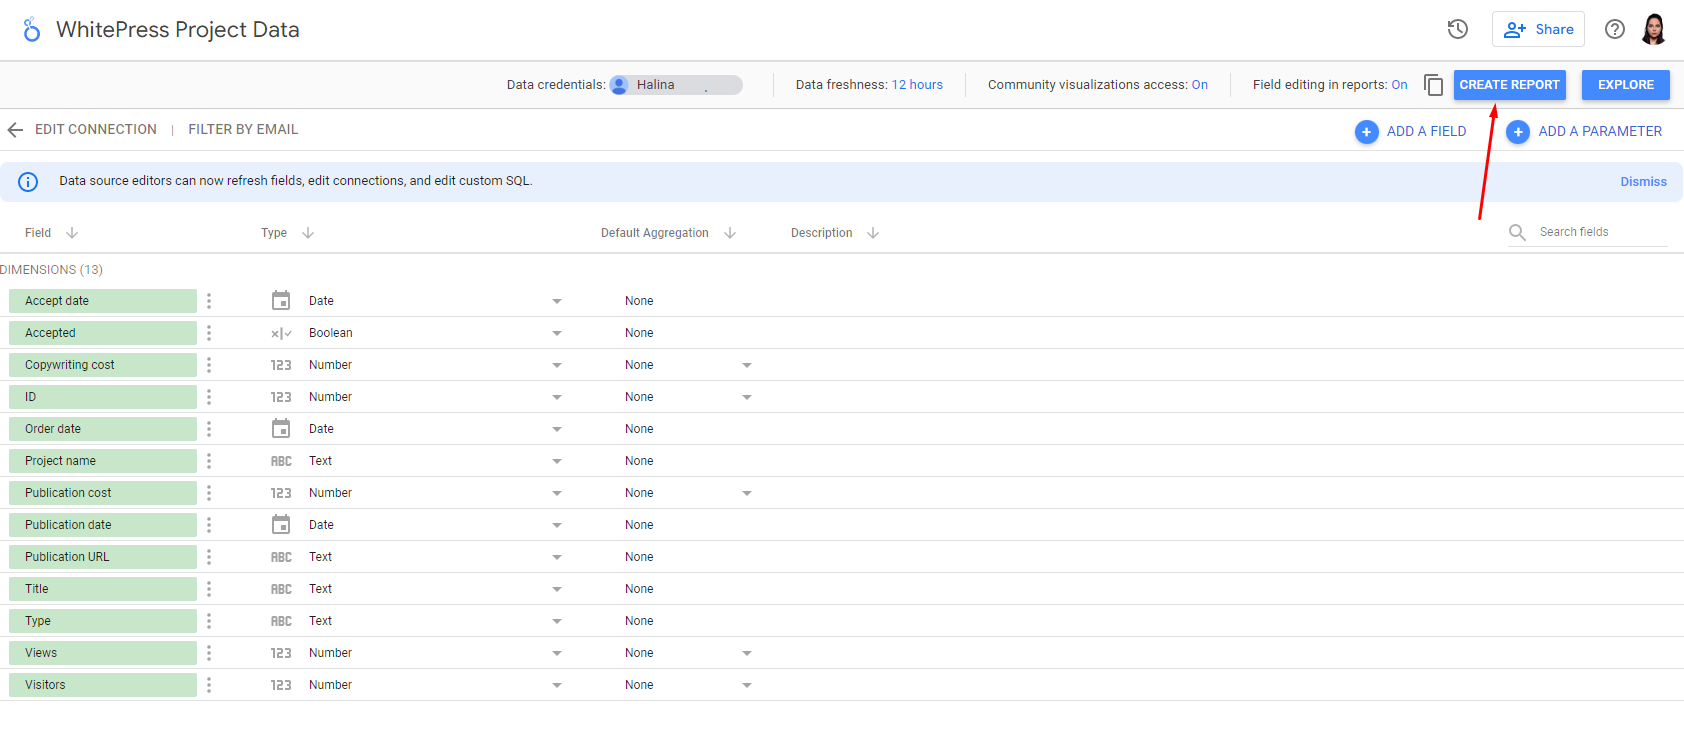1684x730 pixels.
Task: Open the three-dot menu for Publication cost
Action: [x=209, y=493]
